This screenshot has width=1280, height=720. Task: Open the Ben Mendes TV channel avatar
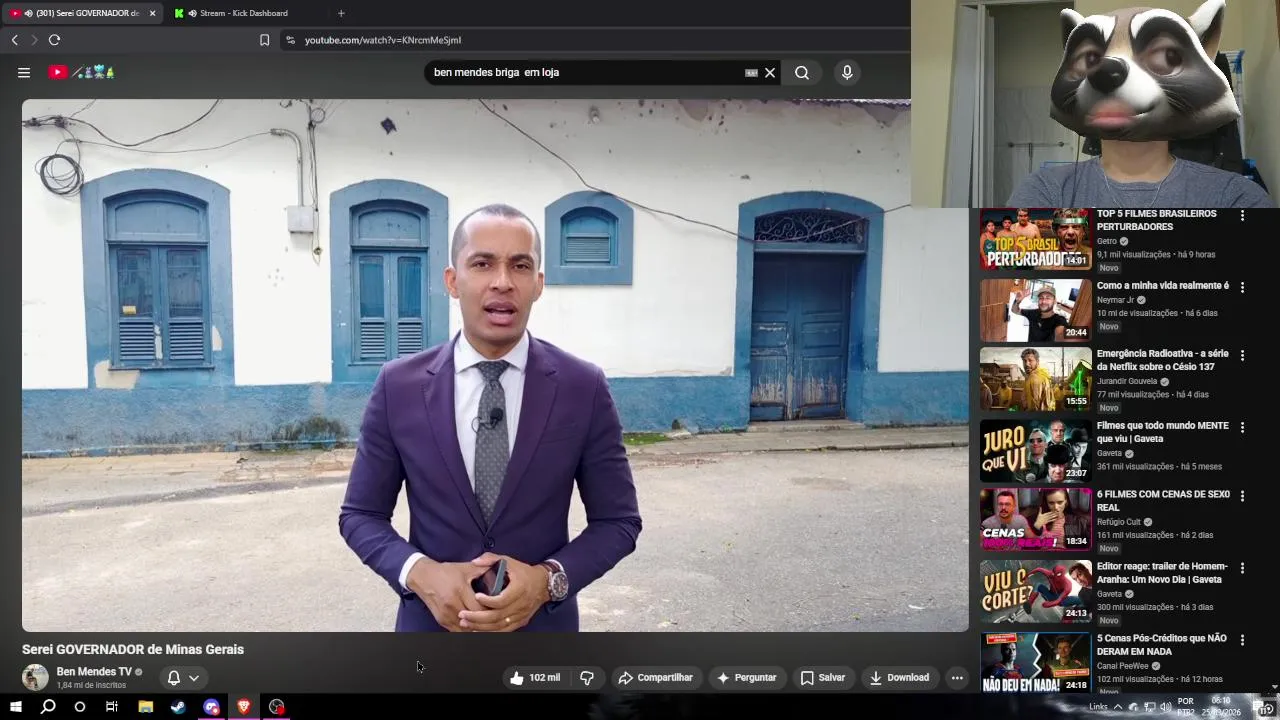point(35,677)
